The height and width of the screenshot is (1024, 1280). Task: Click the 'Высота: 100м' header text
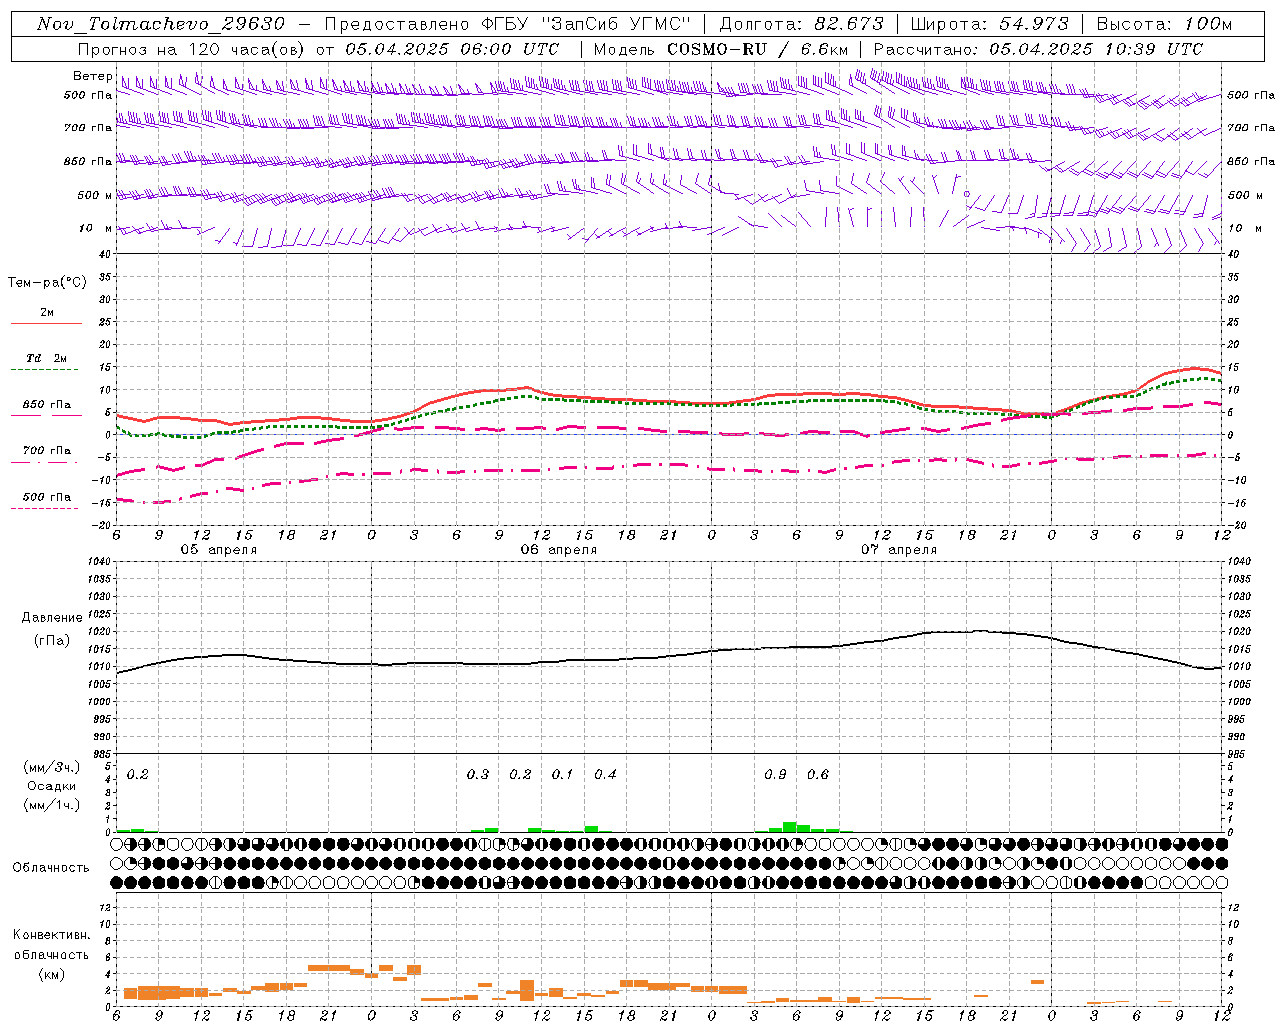(x=1164, y=24)
